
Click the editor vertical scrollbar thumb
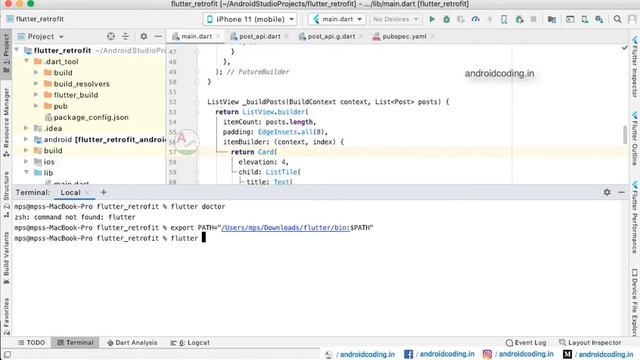[625, 135]
